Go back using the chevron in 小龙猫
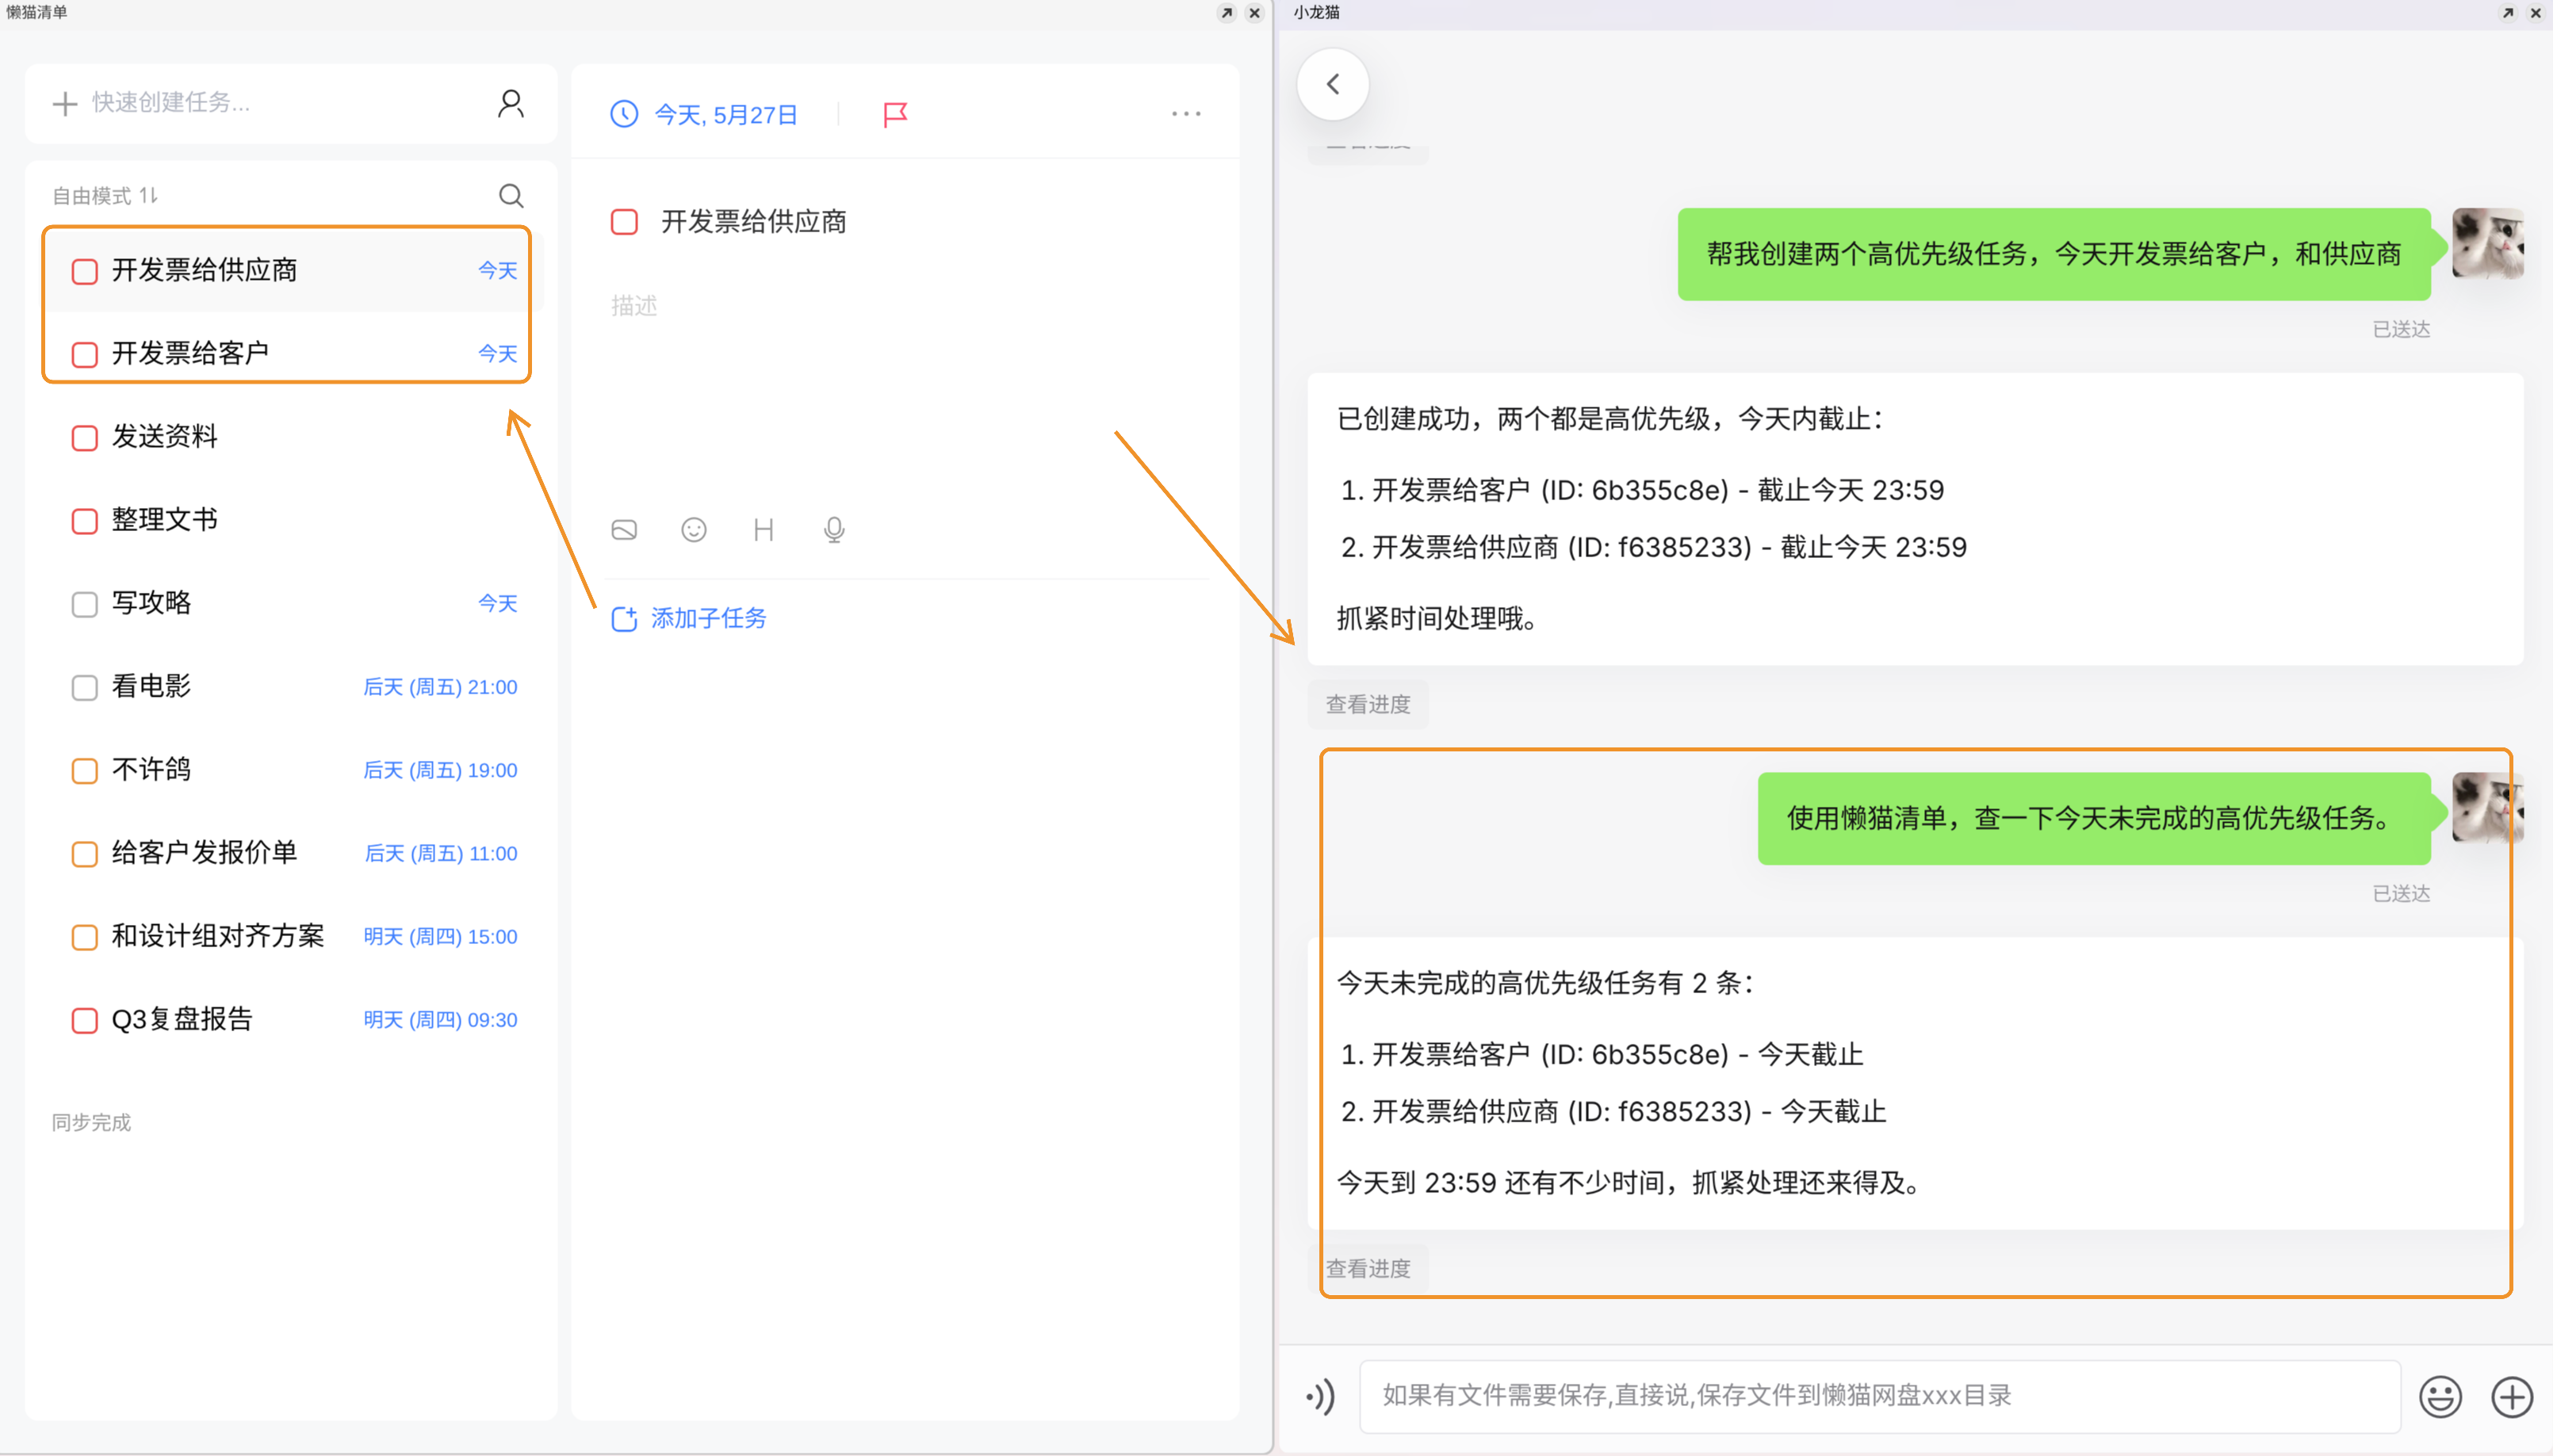The height and width of the screenshot is (1456, 2553). (1333, 84)
